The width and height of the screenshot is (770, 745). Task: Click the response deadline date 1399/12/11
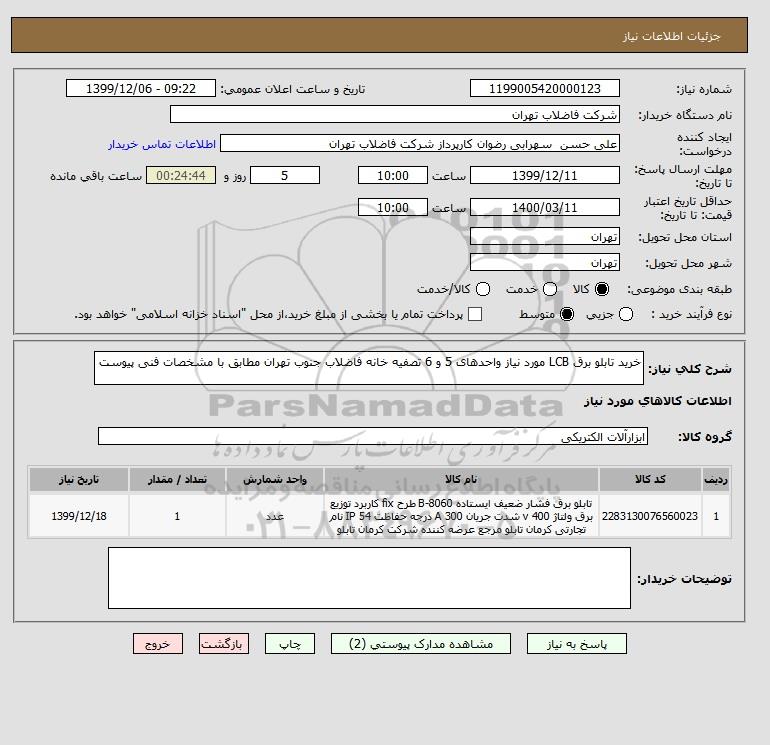[x=545, y=175]
